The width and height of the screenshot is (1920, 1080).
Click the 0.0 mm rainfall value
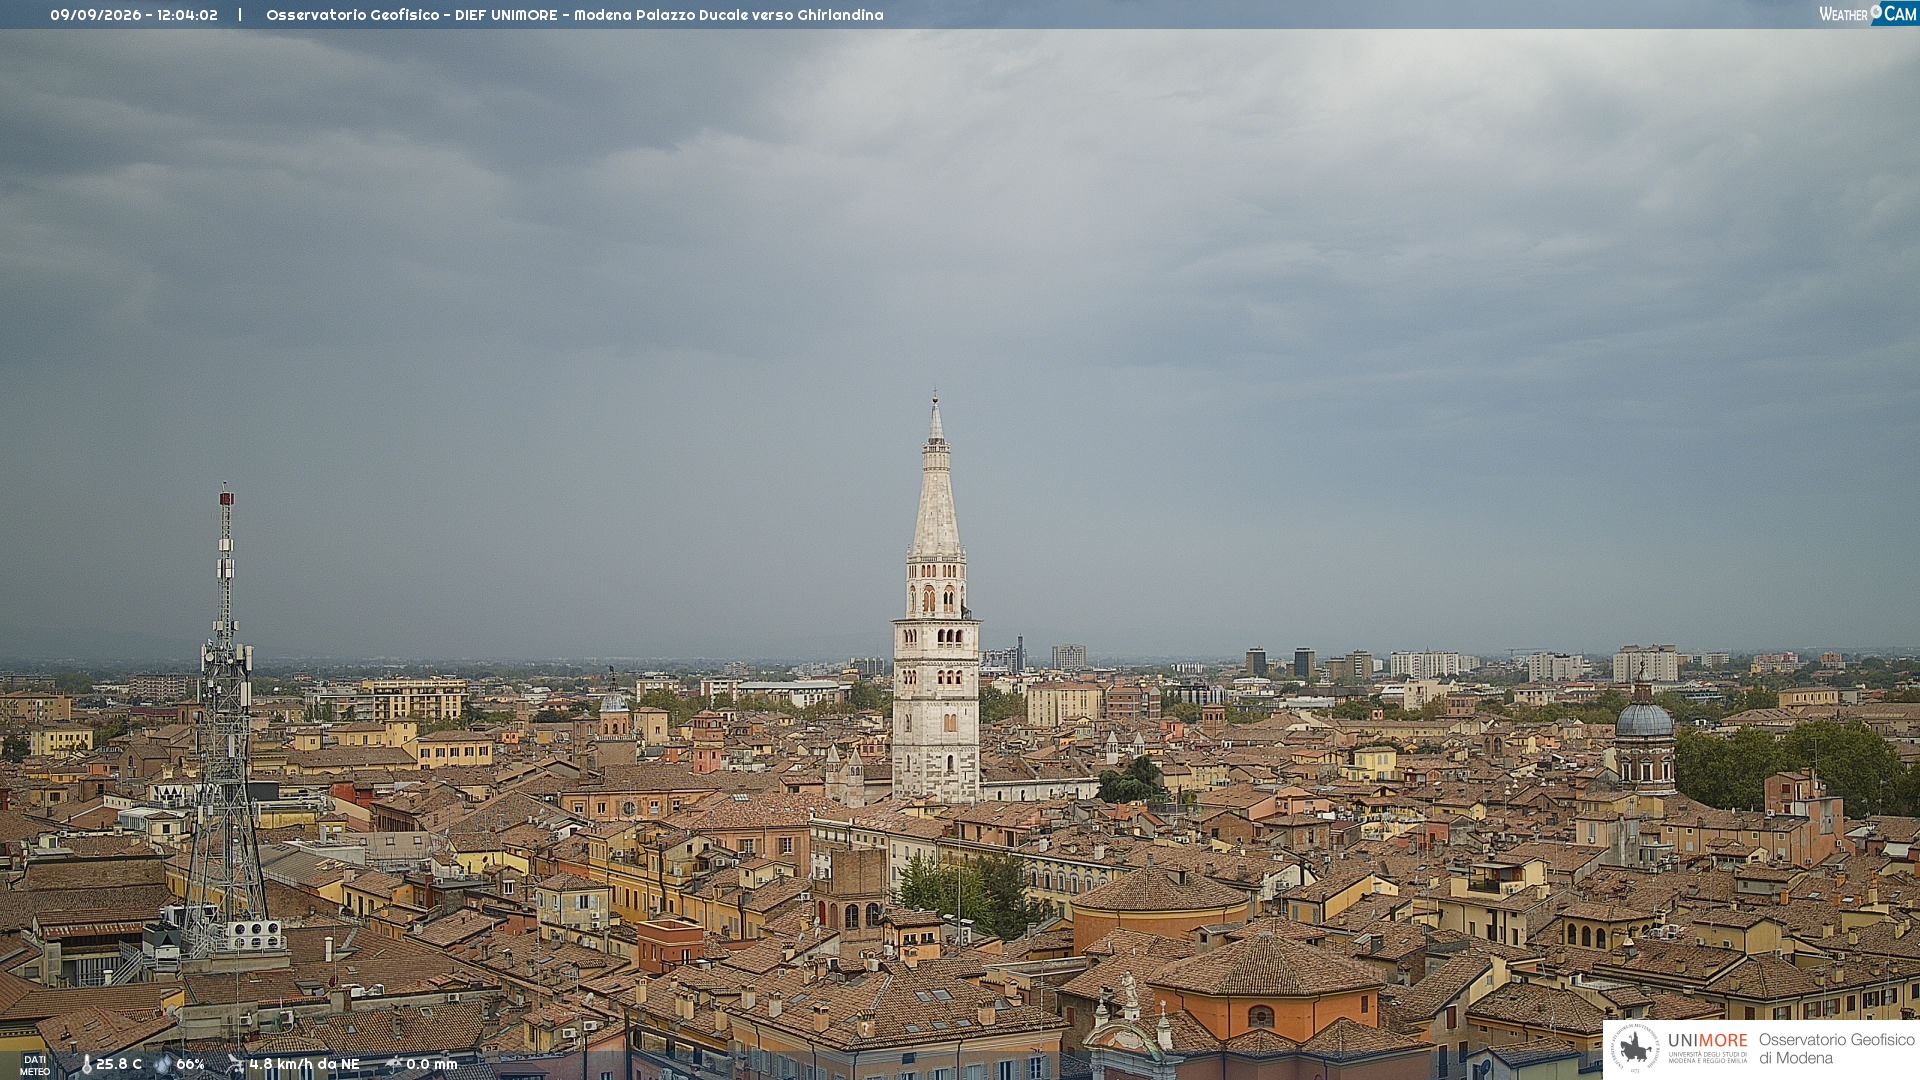431,1065
